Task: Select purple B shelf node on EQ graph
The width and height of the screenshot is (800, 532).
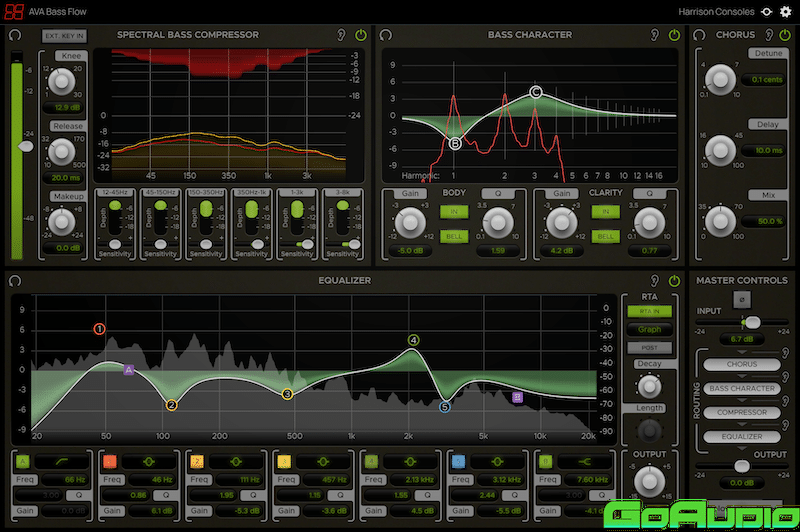Action: coord(517,397)
